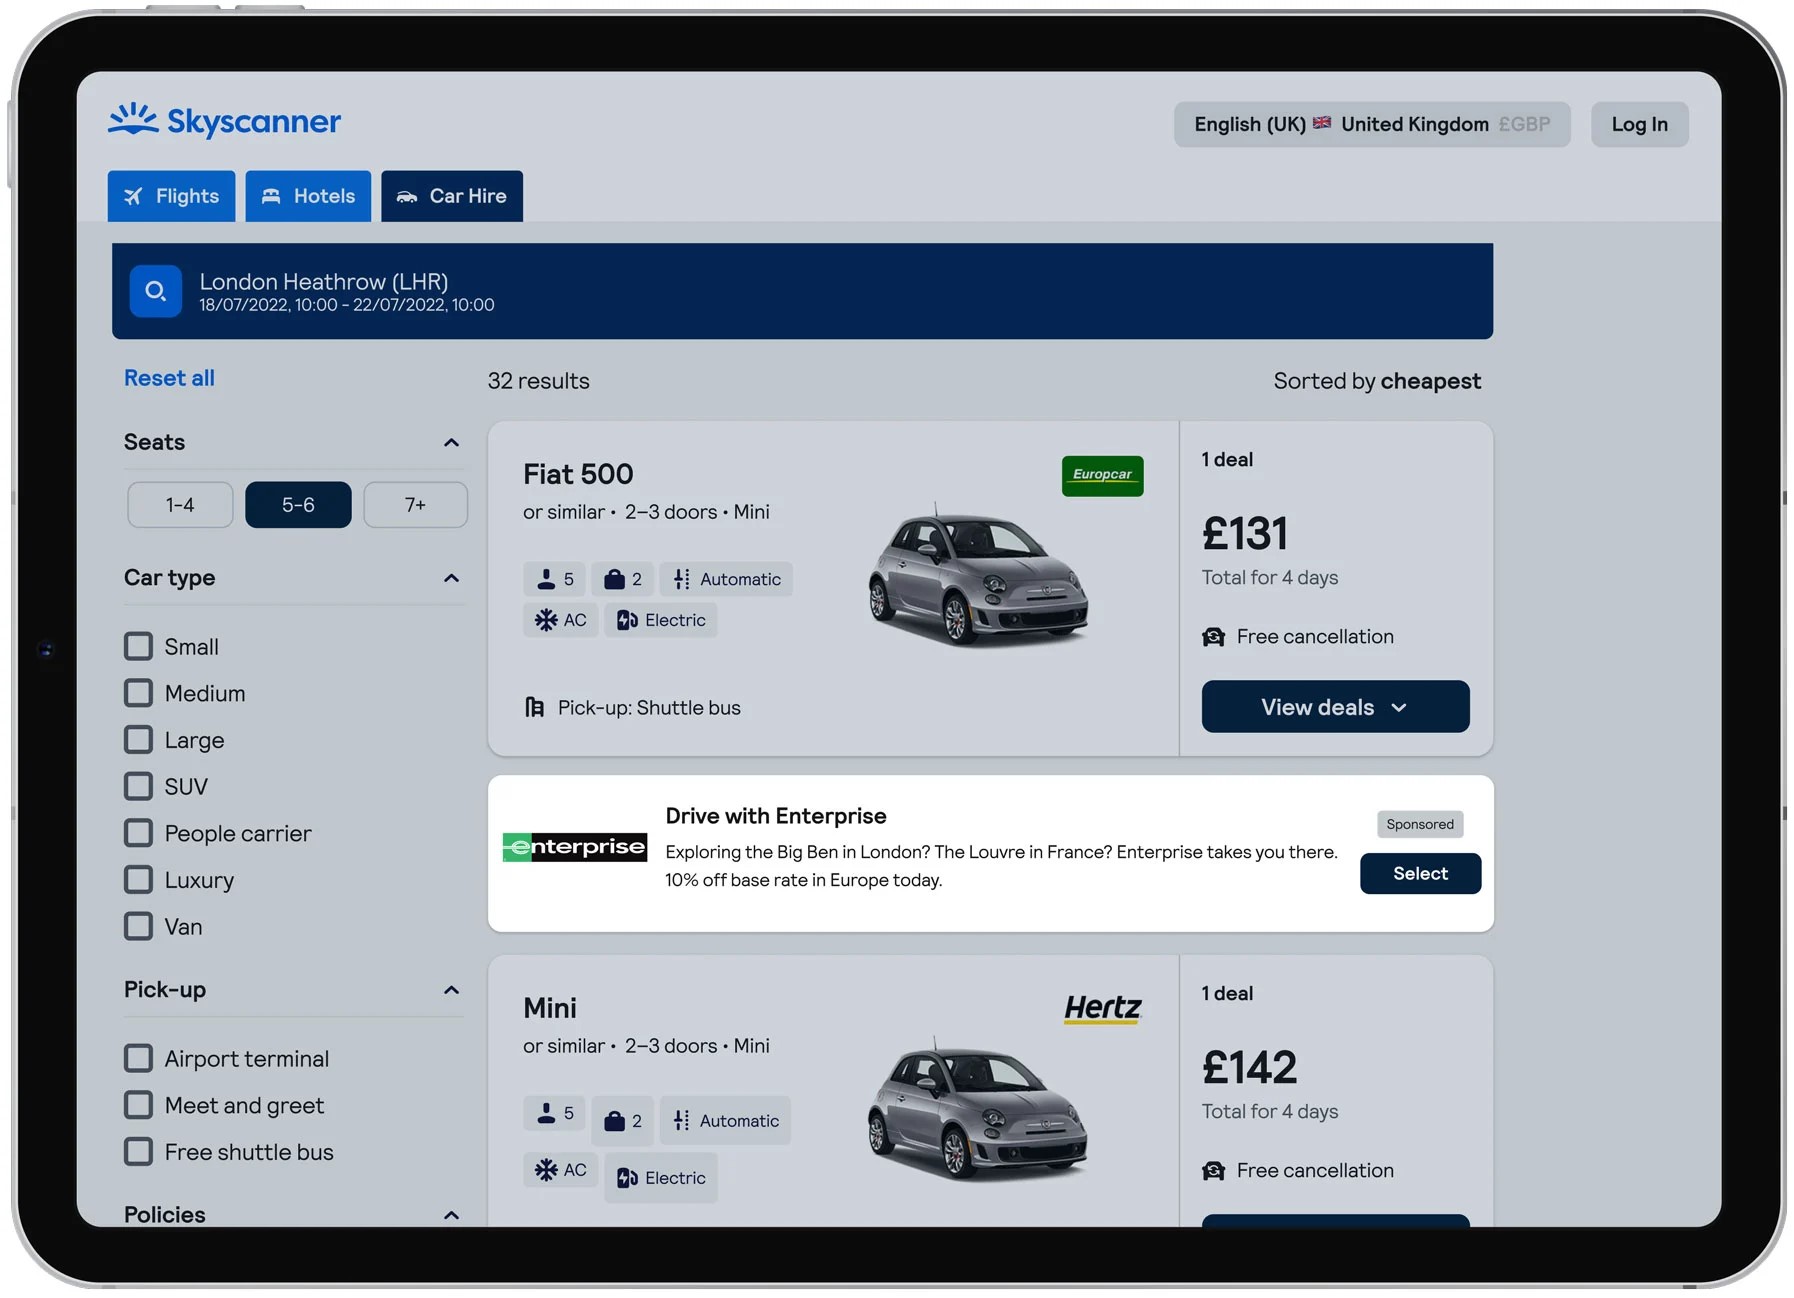The image size is (1794, 1298).
Task: Expand View deals for Fiat 500
Action: [x=1335, y=707]
